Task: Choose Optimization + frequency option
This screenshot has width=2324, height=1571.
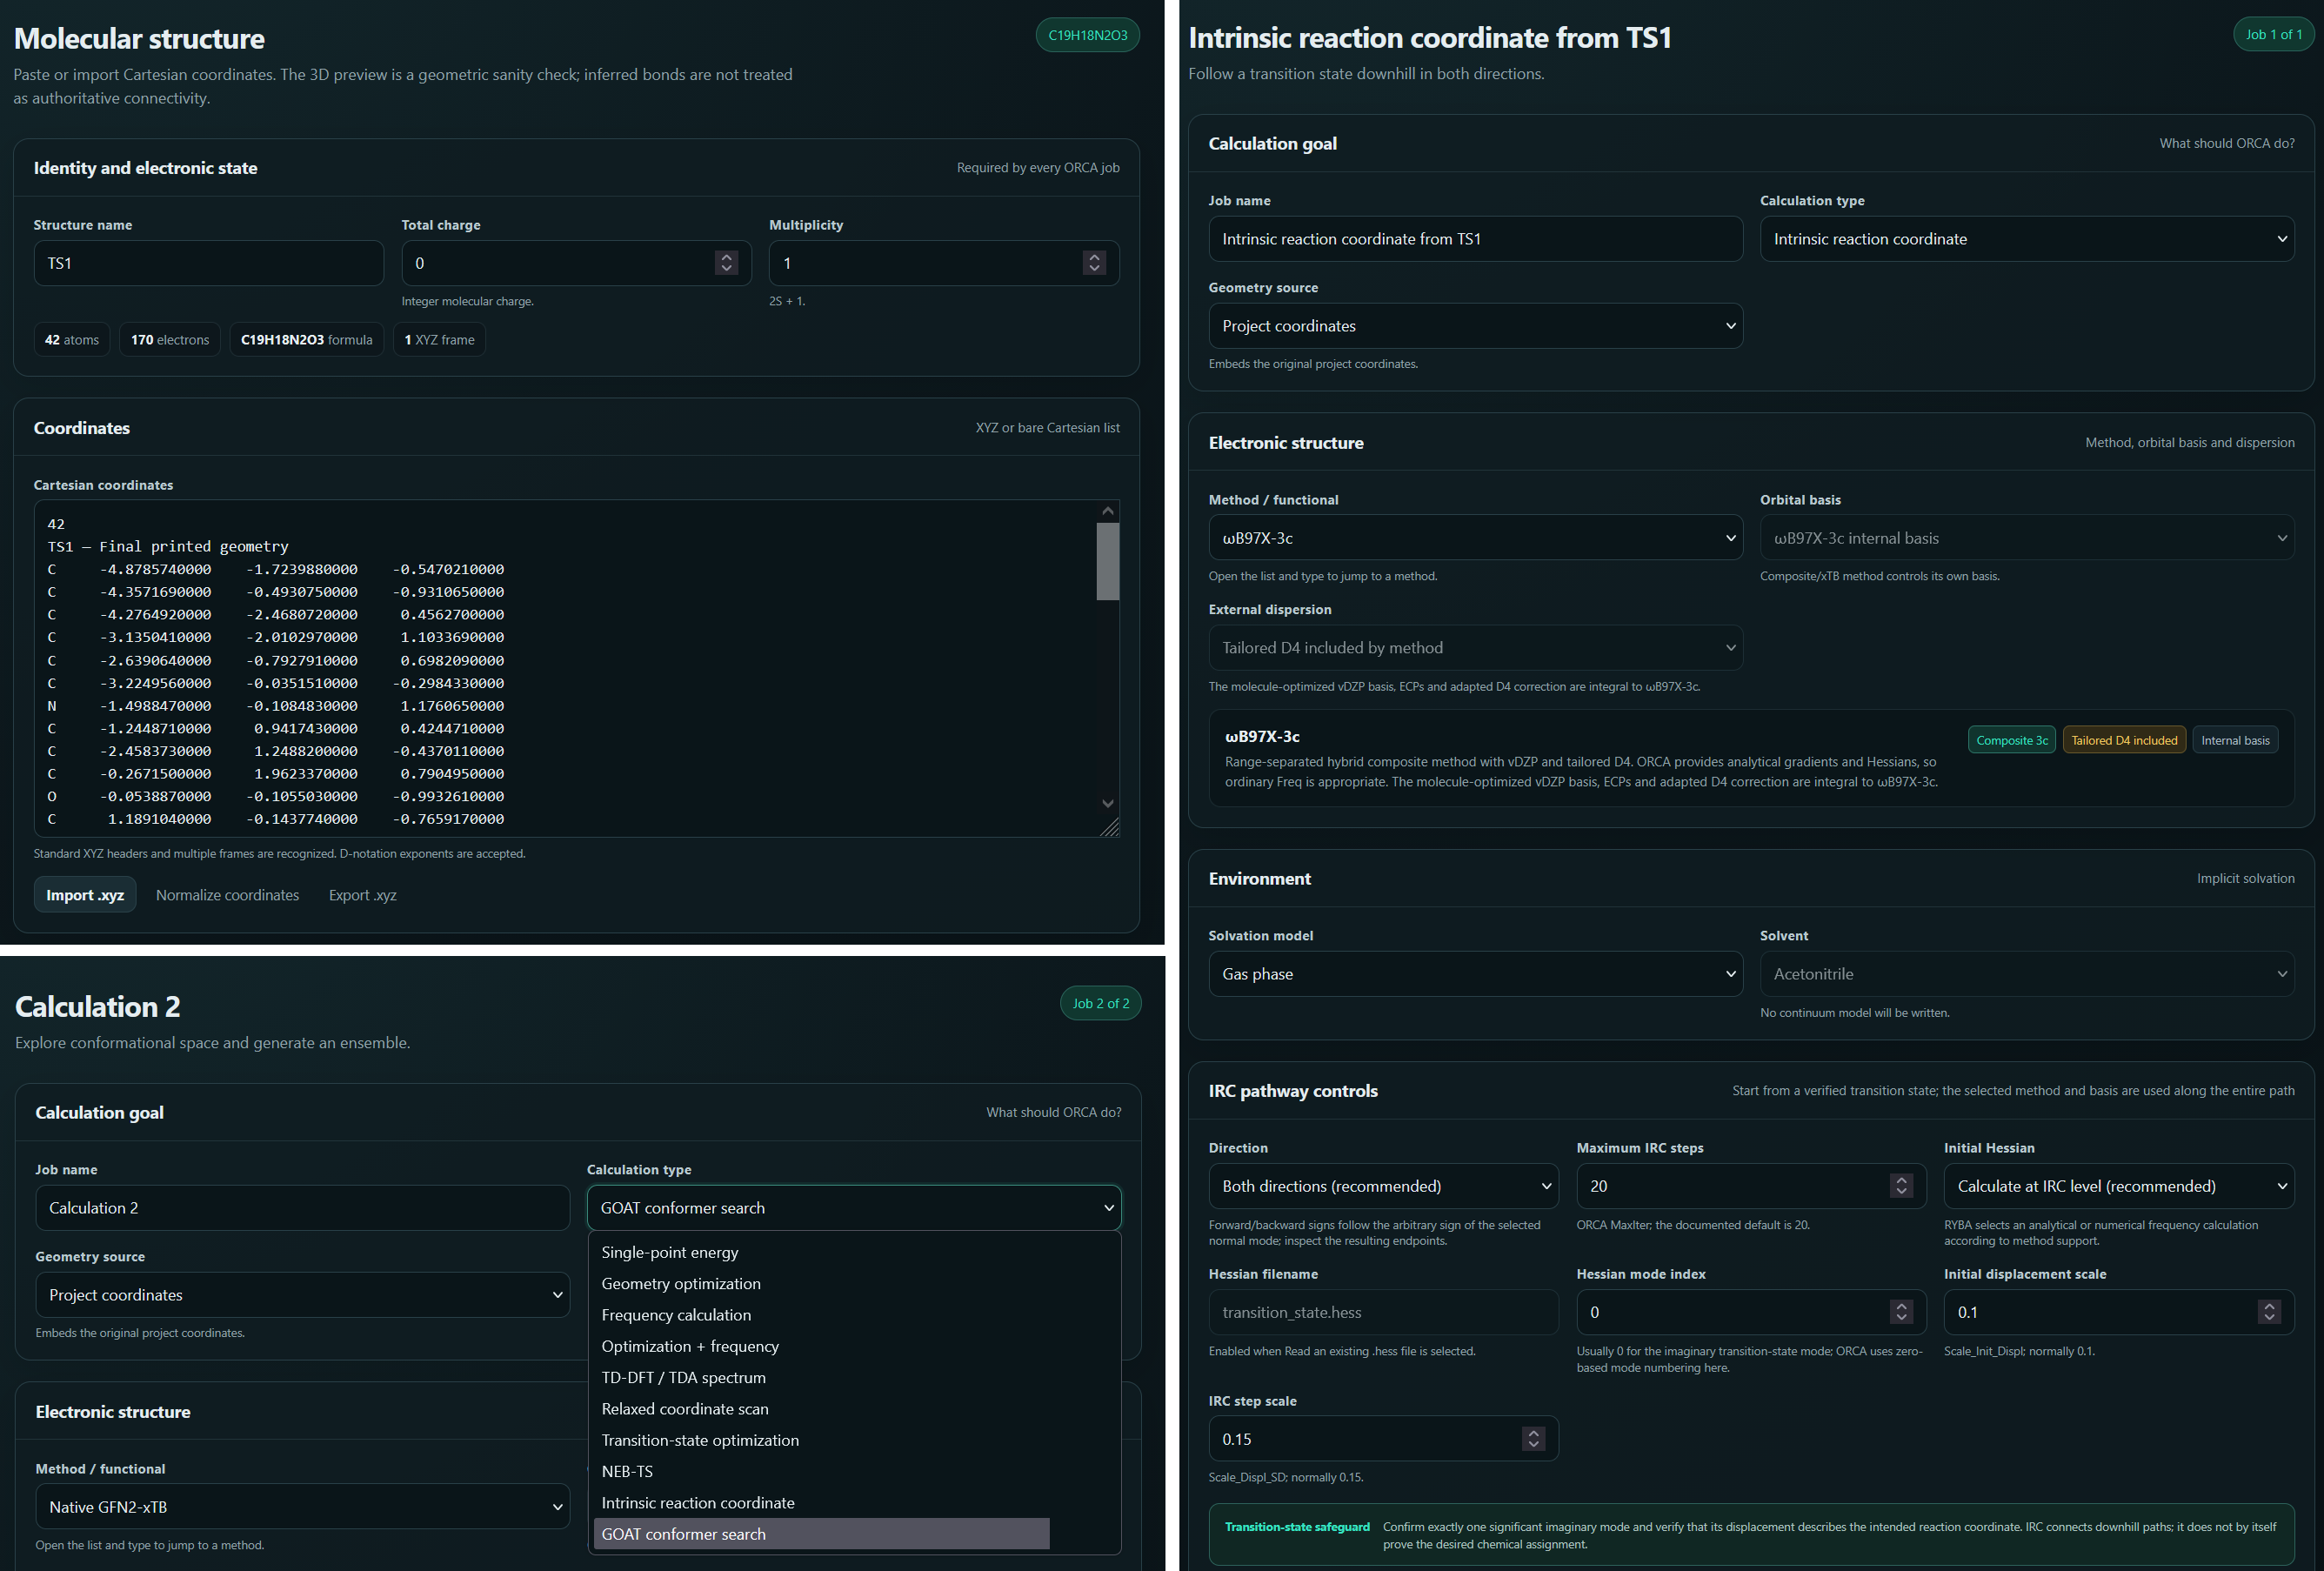Action: point(821,1346)
